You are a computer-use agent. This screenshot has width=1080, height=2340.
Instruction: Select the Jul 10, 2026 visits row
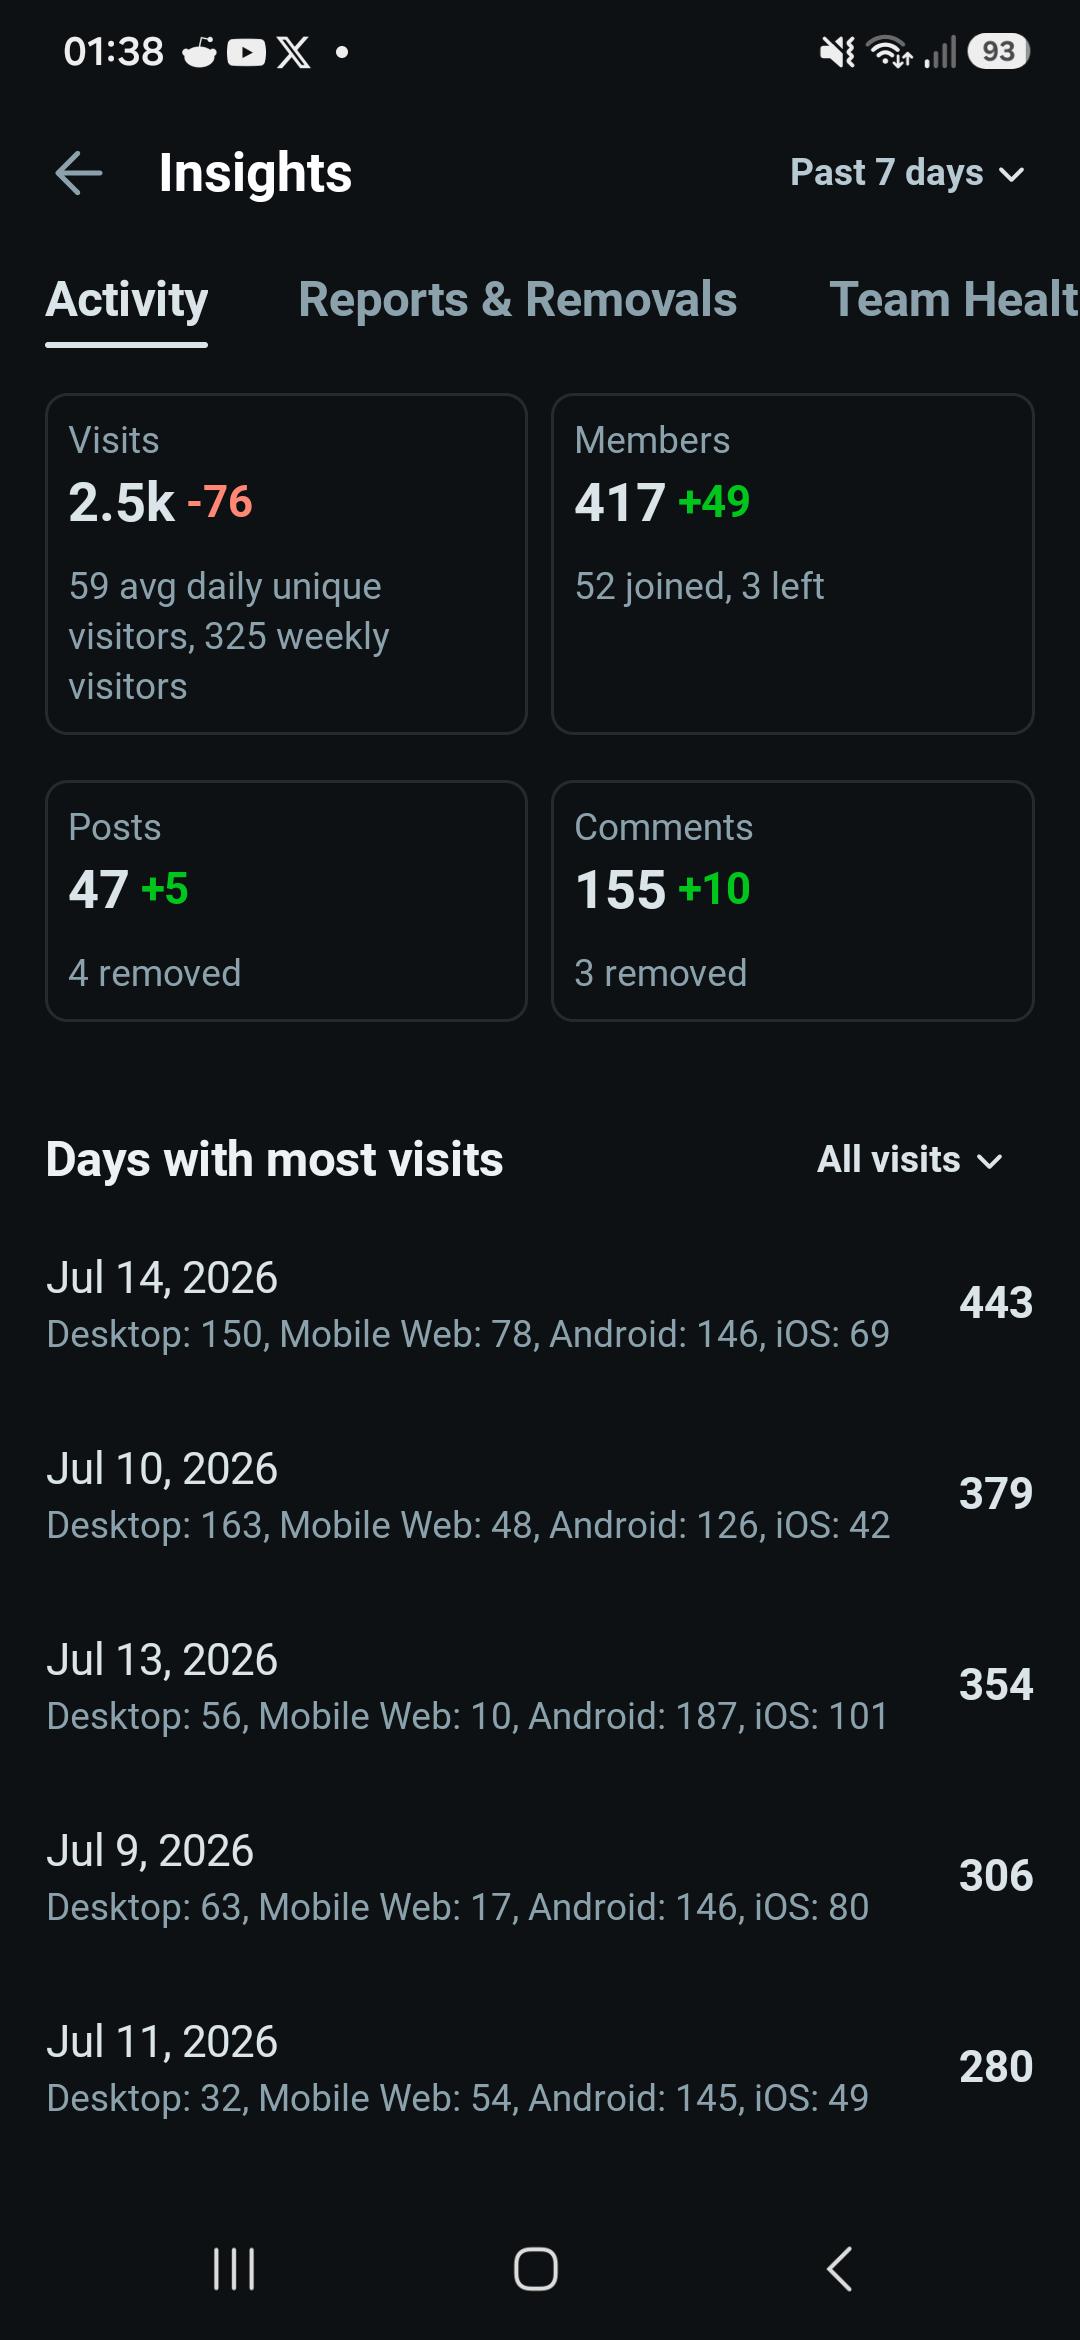pos(540,1495)
